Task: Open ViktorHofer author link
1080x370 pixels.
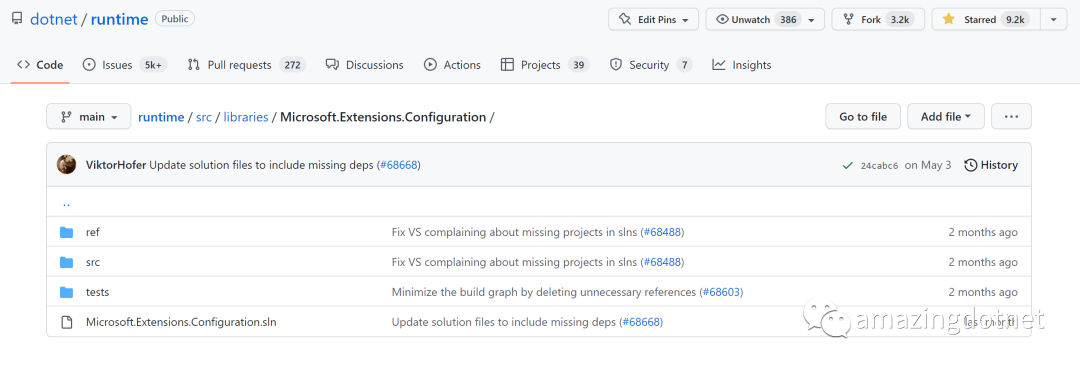Action: [x=116, y=165]
